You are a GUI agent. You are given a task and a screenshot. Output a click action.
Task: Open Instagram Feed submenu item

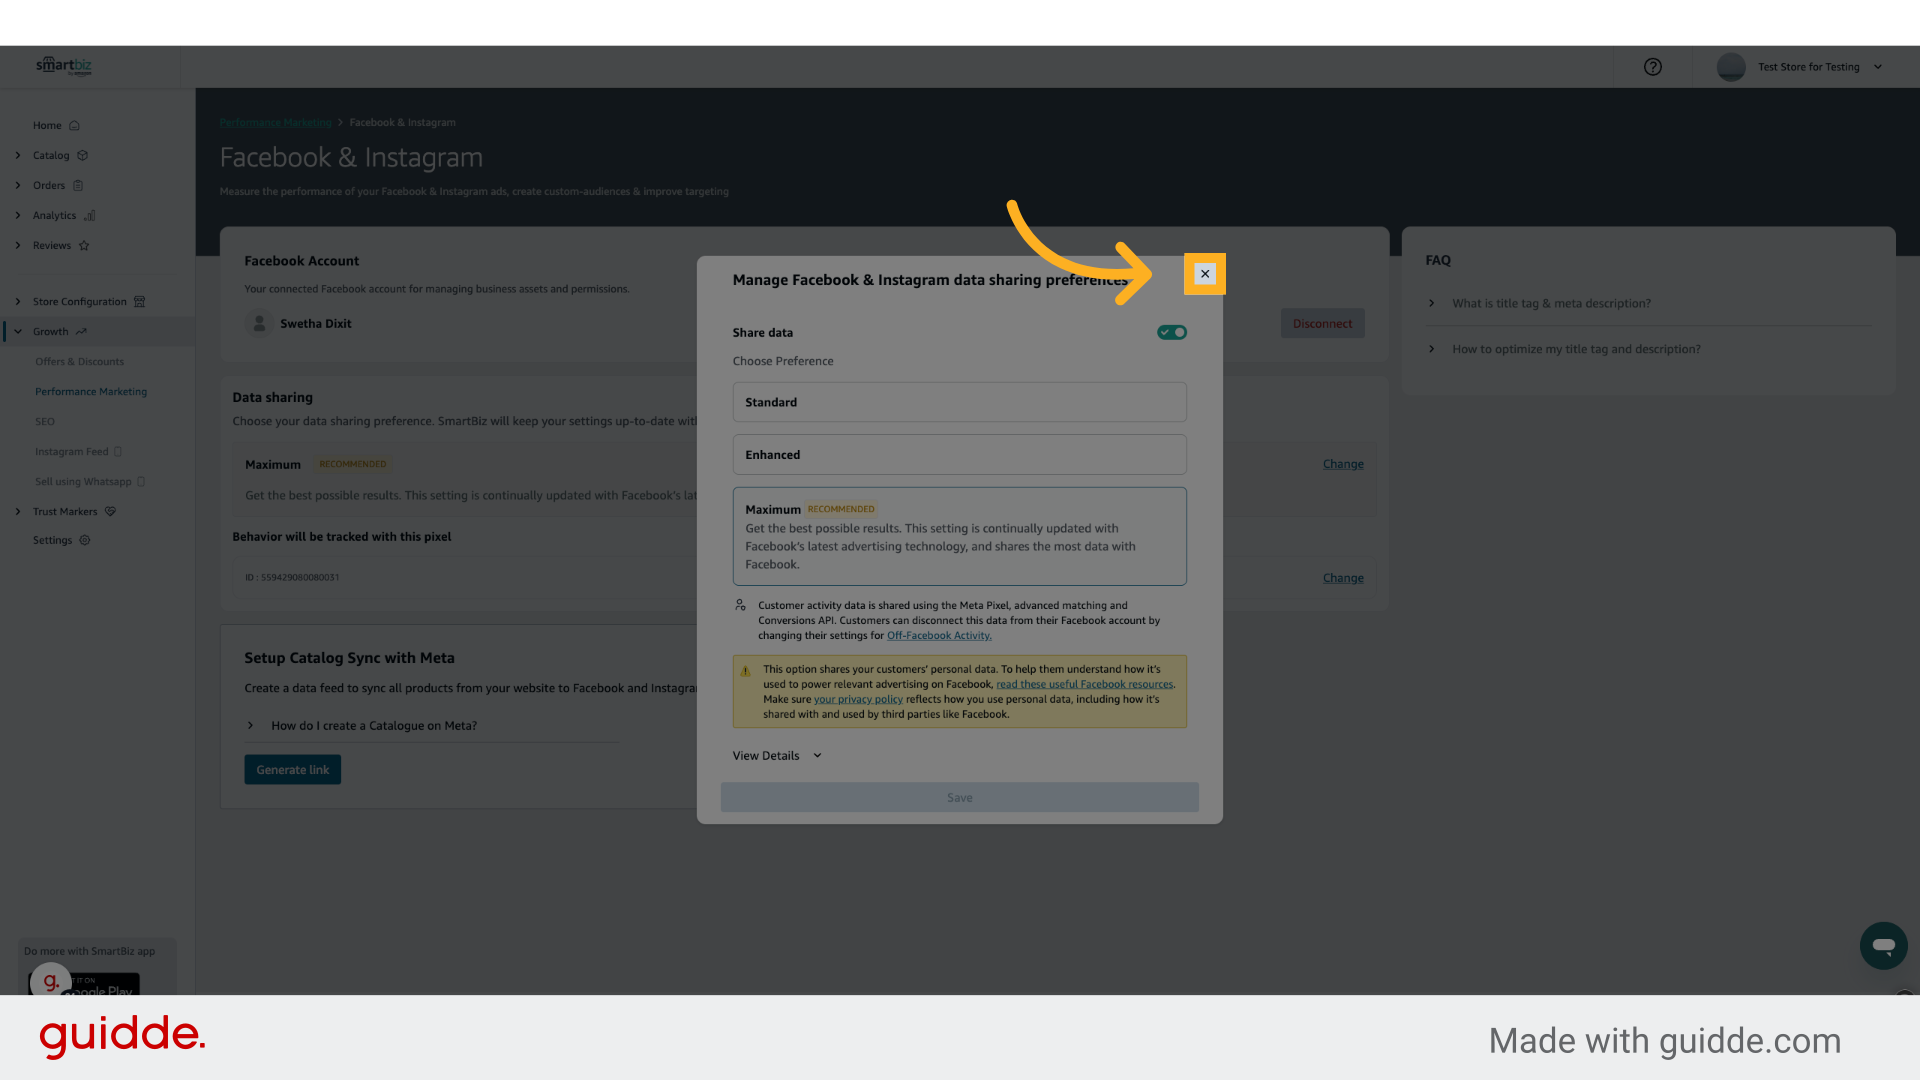pos(72,452)
